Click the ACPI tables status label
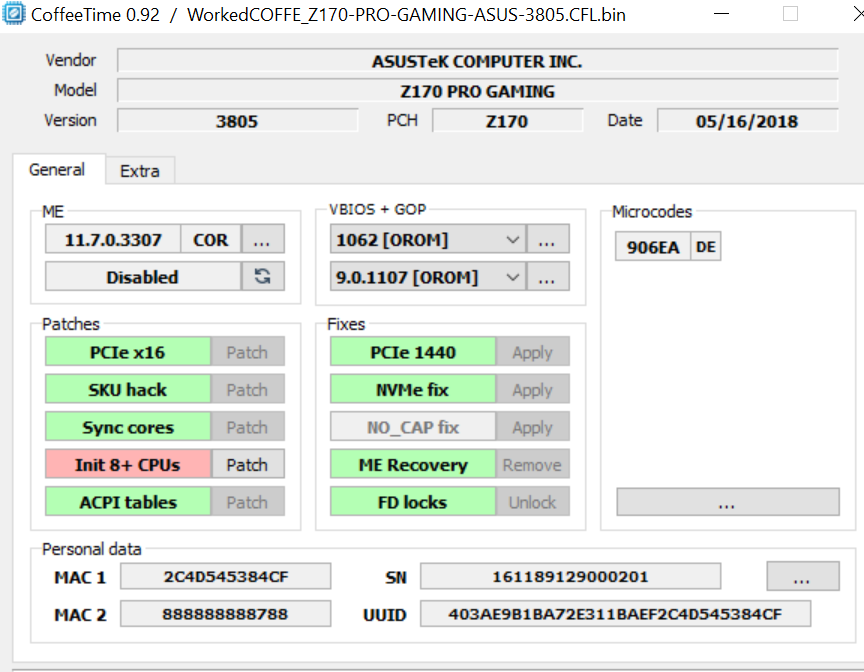This screenshot has width=864, height=672. 128,501
